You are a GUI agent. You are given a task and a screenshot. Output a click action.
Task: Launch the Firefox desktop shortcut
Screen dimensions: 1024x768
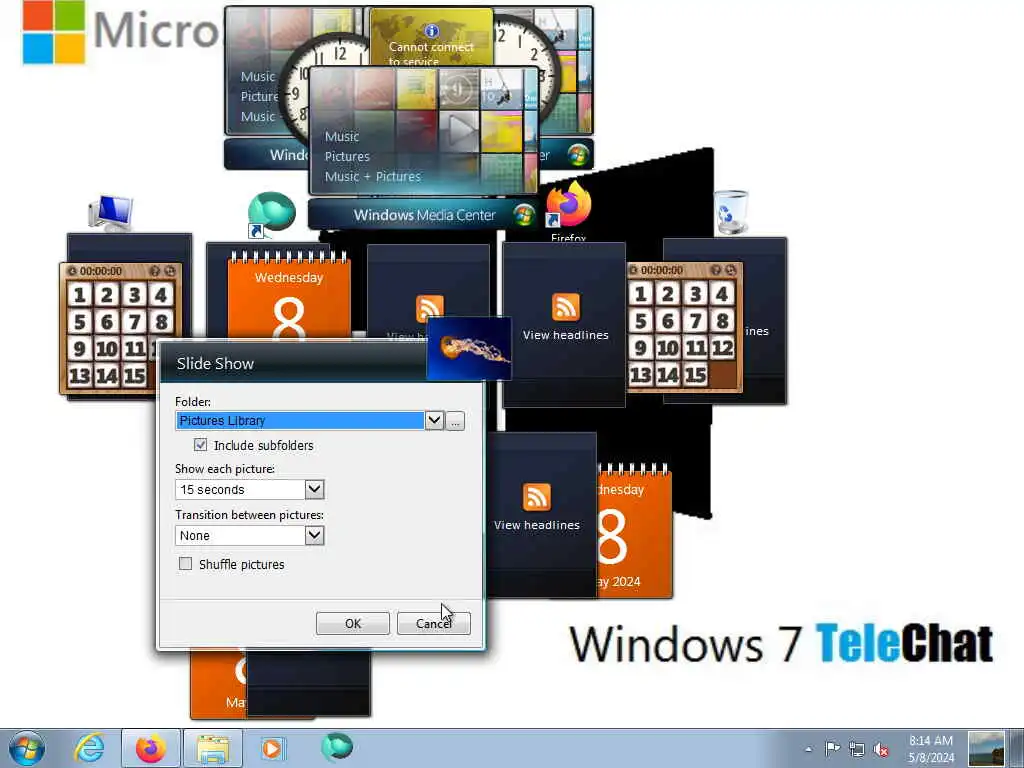(568, 212)
